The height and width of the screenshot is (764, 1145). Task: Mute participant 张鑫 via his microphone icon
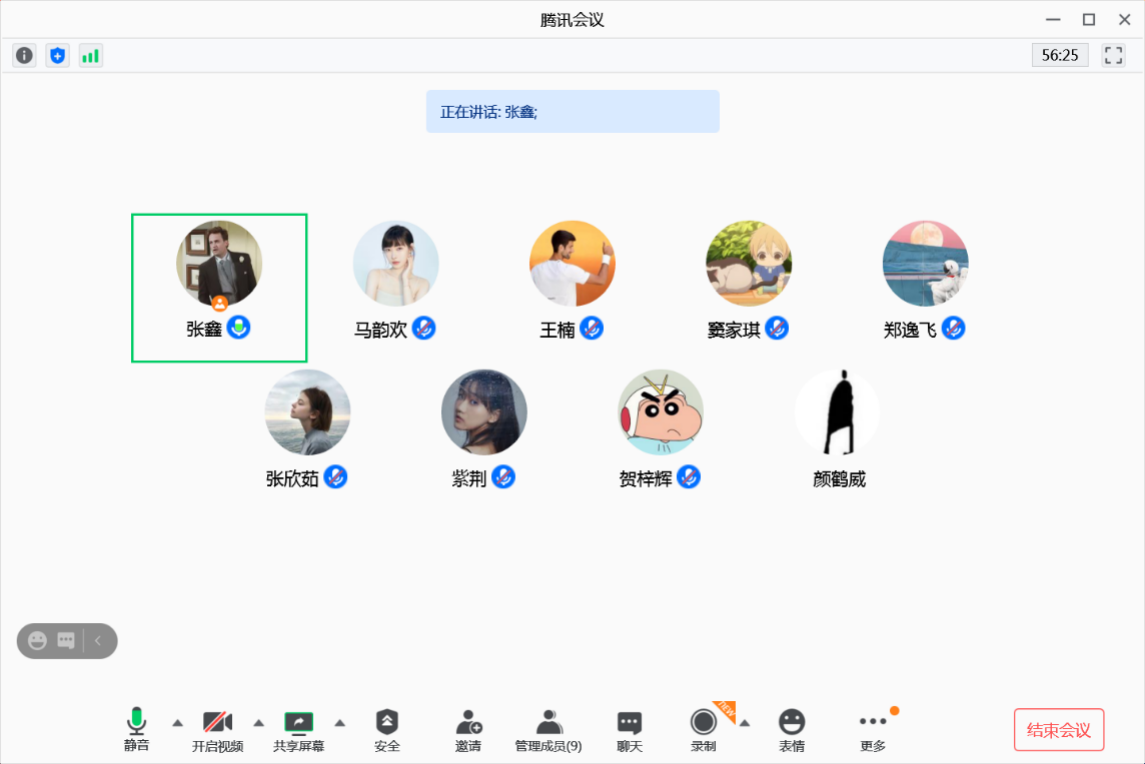tap(239, 328)
